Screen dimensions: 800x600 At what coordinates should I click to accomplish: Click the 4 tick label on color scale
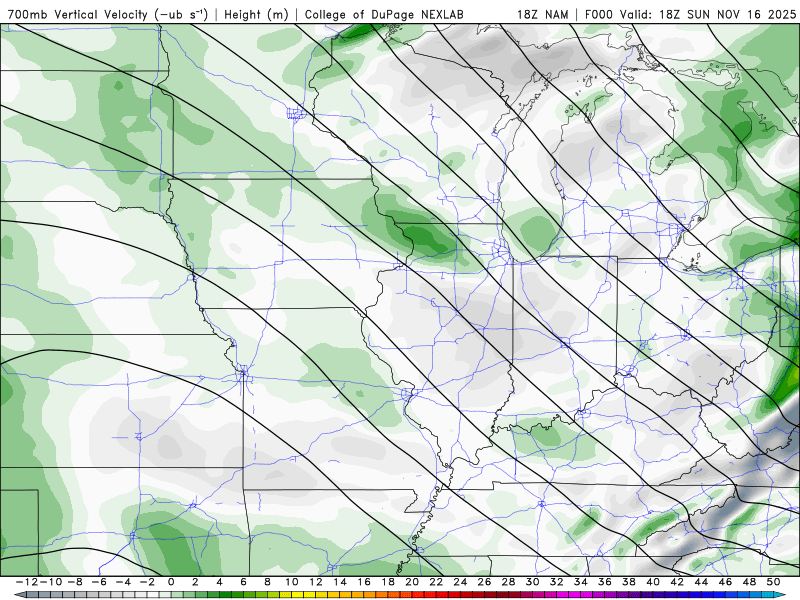[x=219, y=582]
